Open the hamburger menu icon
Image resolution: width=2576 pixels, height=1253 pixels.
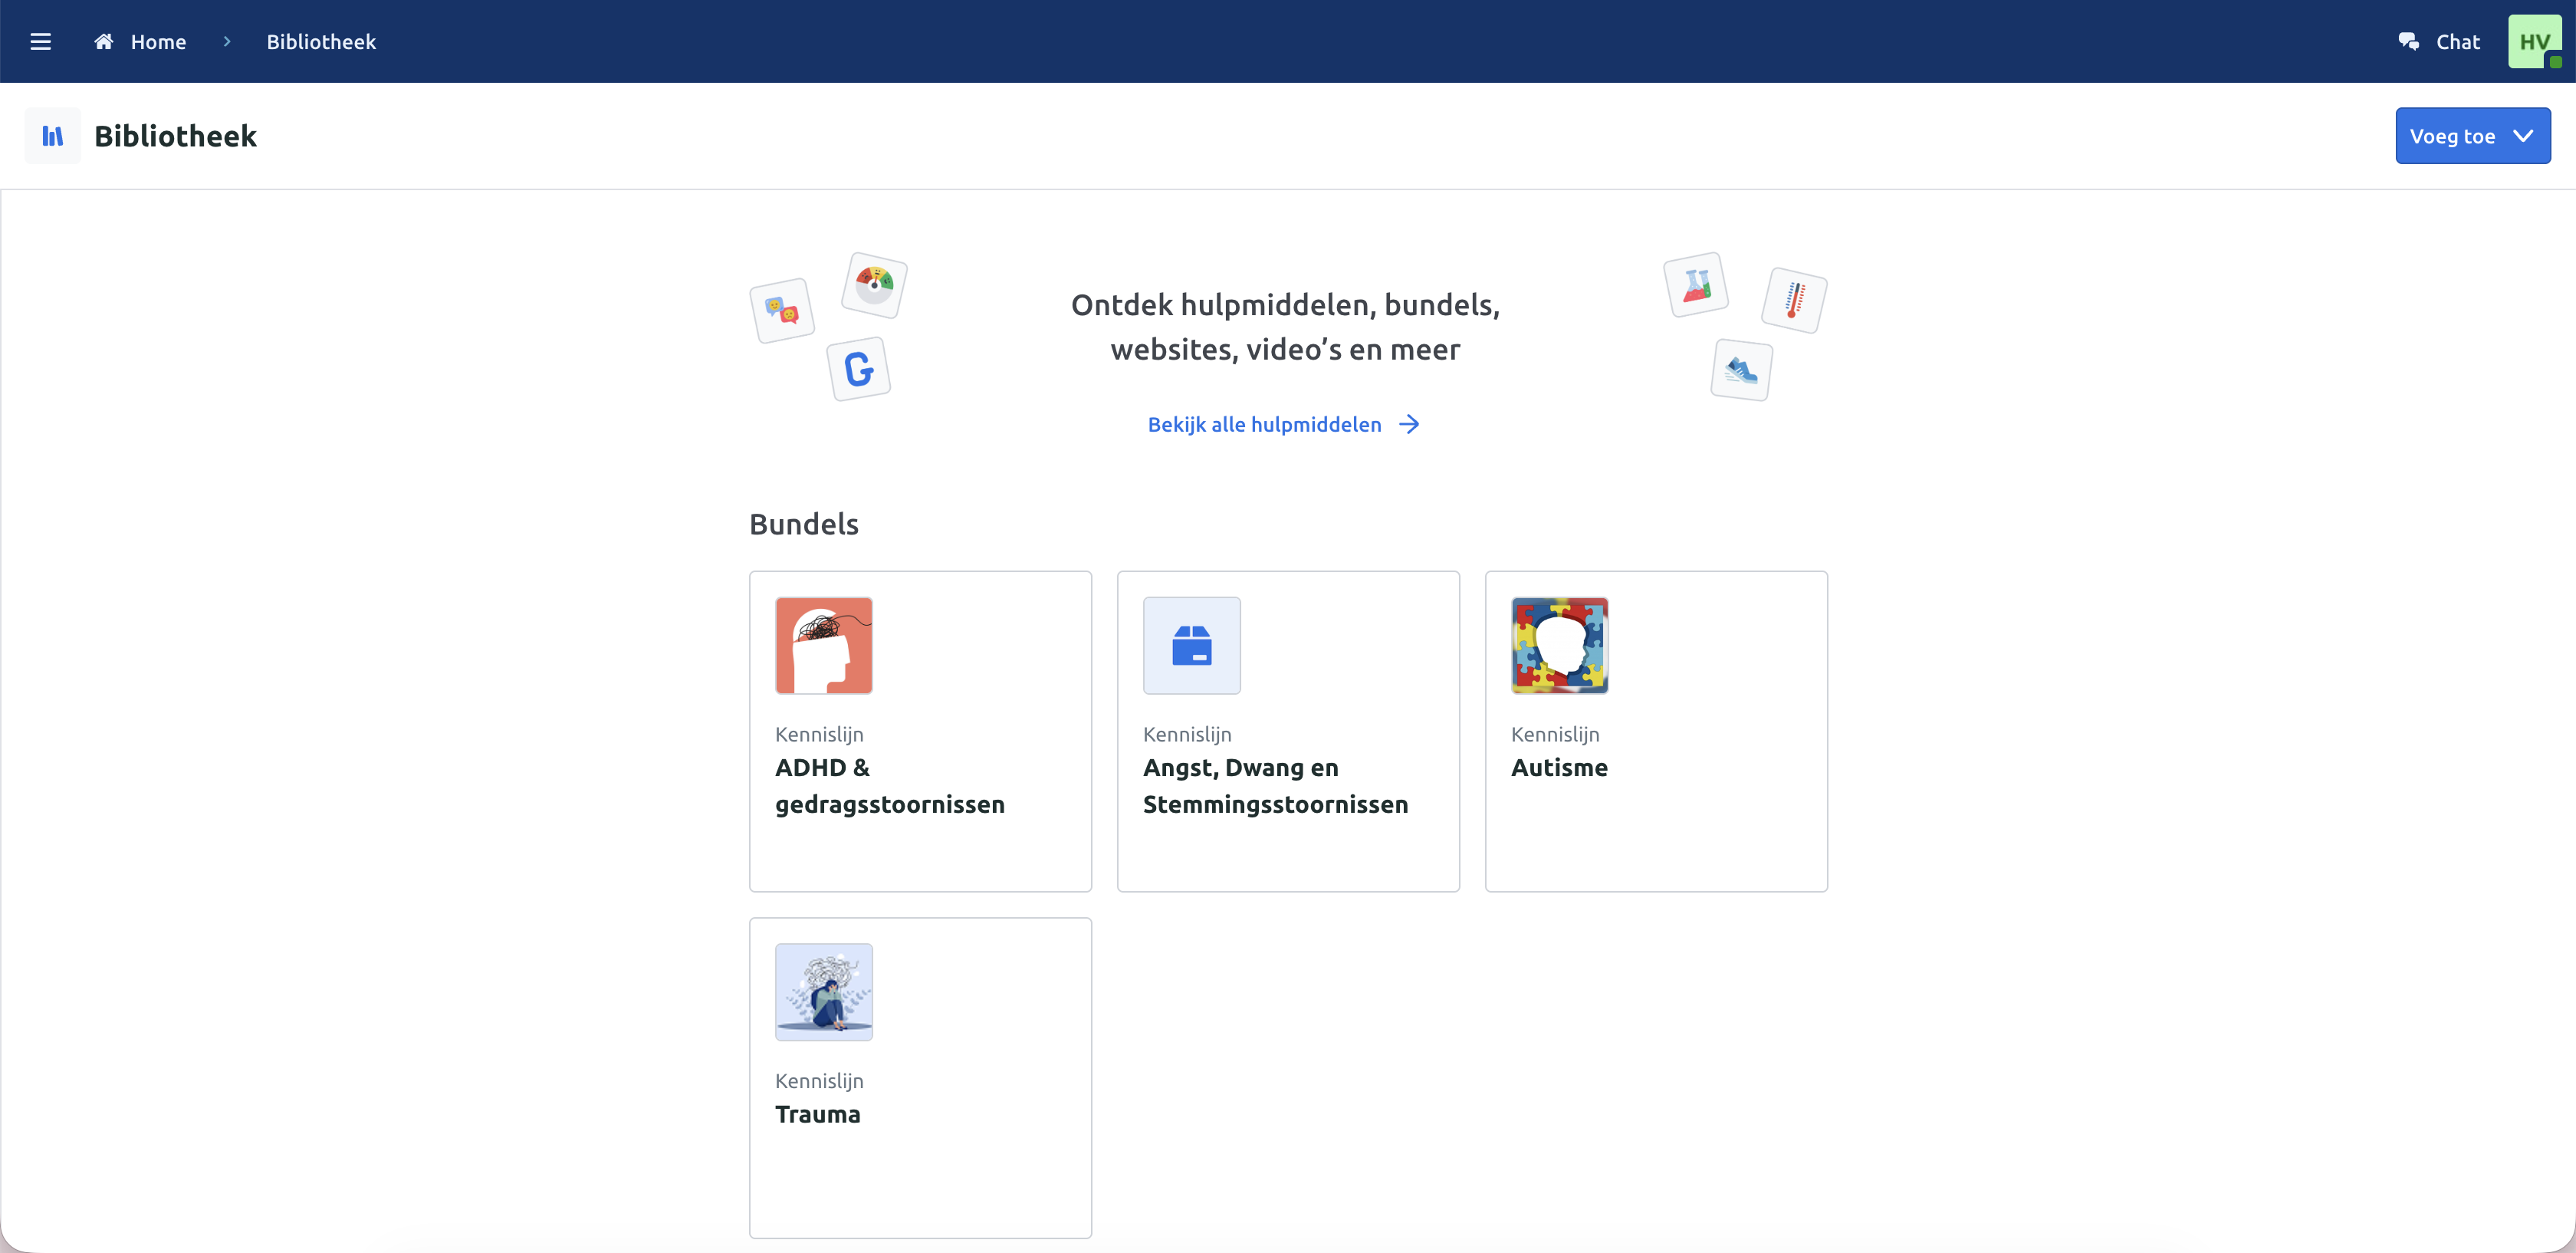click(40, 42)
